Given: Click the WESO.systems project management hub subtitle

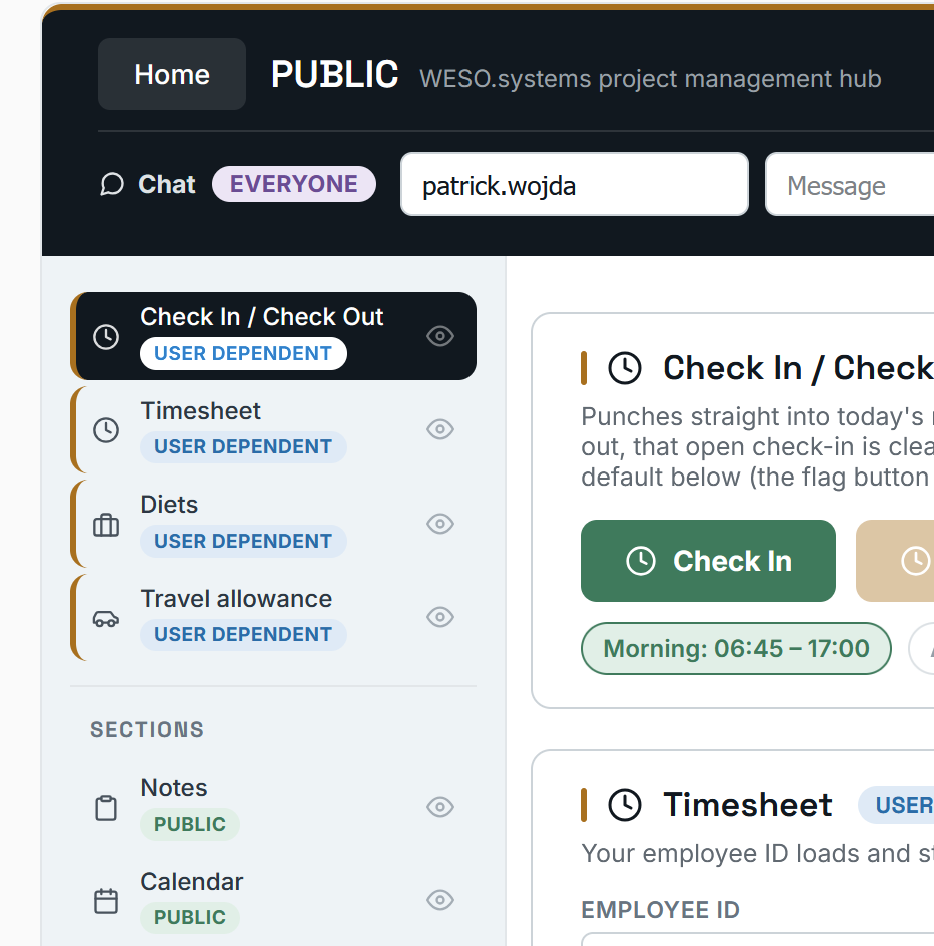Looking at the screenshot, I should click(650, 78).
